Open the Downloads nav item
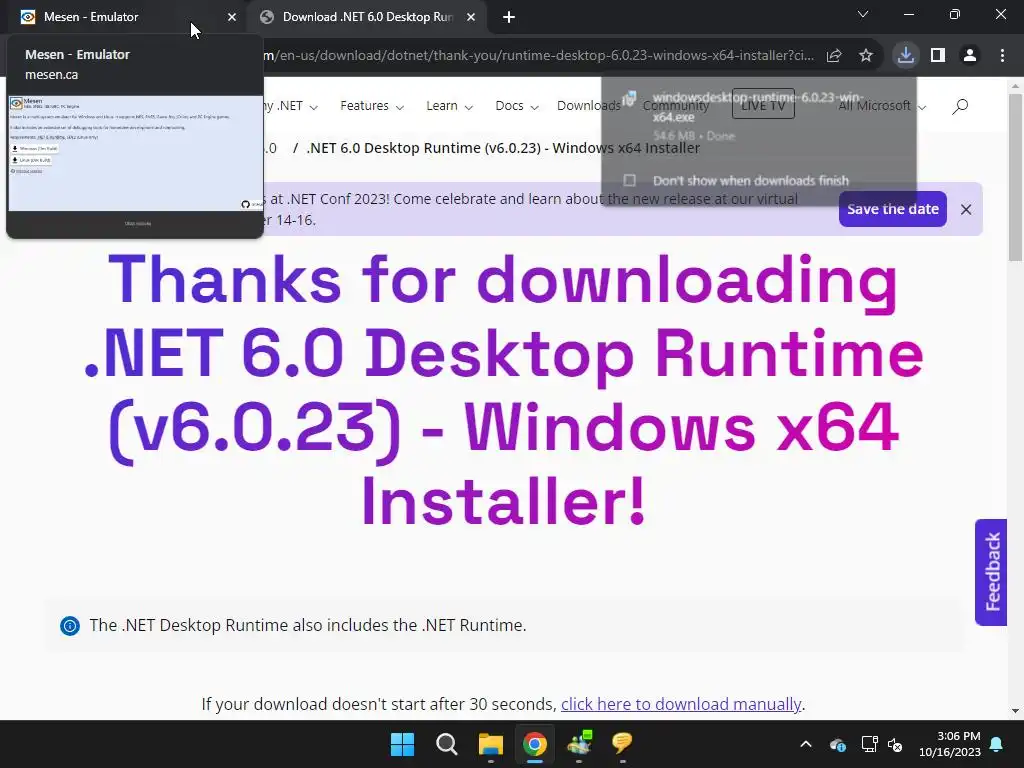This screenshot has height=768, width=1024. (x=588, y=106)
